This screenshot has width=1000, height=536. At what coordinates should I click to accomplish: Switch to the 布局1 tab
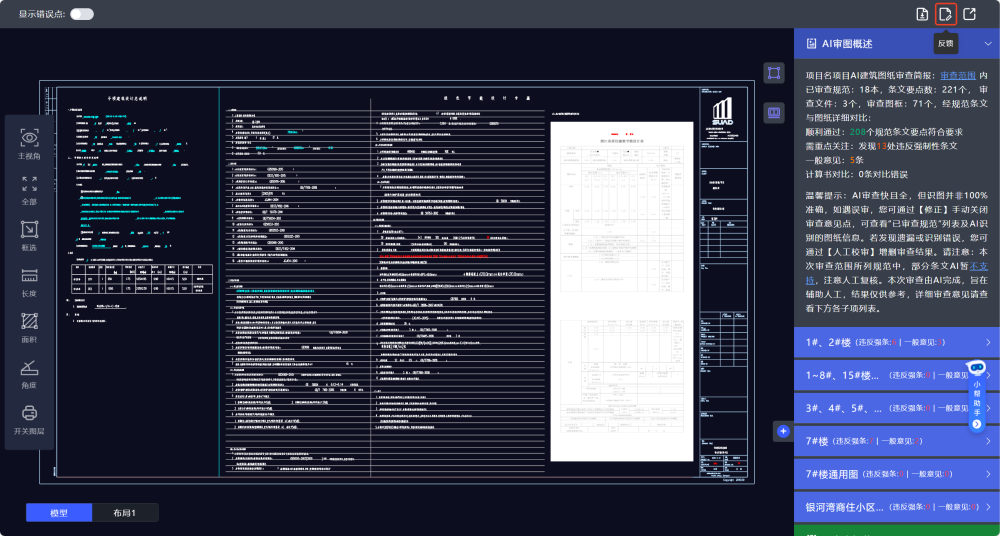pos(125,513)
